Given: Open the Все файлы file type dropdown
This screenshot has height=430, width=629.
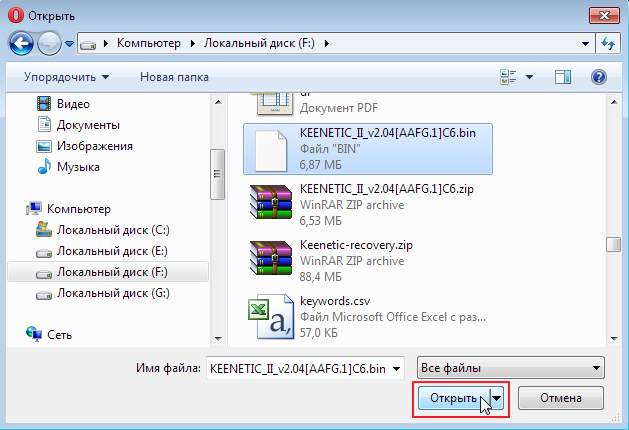Looking at the screenshot, I should tap(511, 368).
